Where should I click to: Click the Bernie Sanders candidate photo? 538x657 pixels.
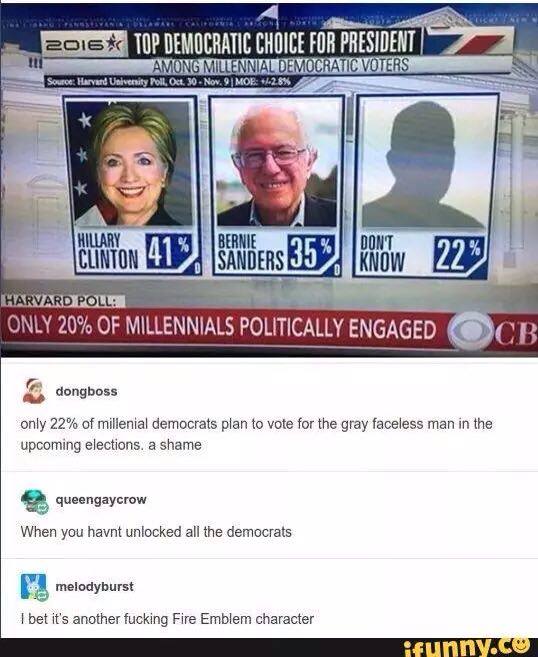(x=277, y=163)
